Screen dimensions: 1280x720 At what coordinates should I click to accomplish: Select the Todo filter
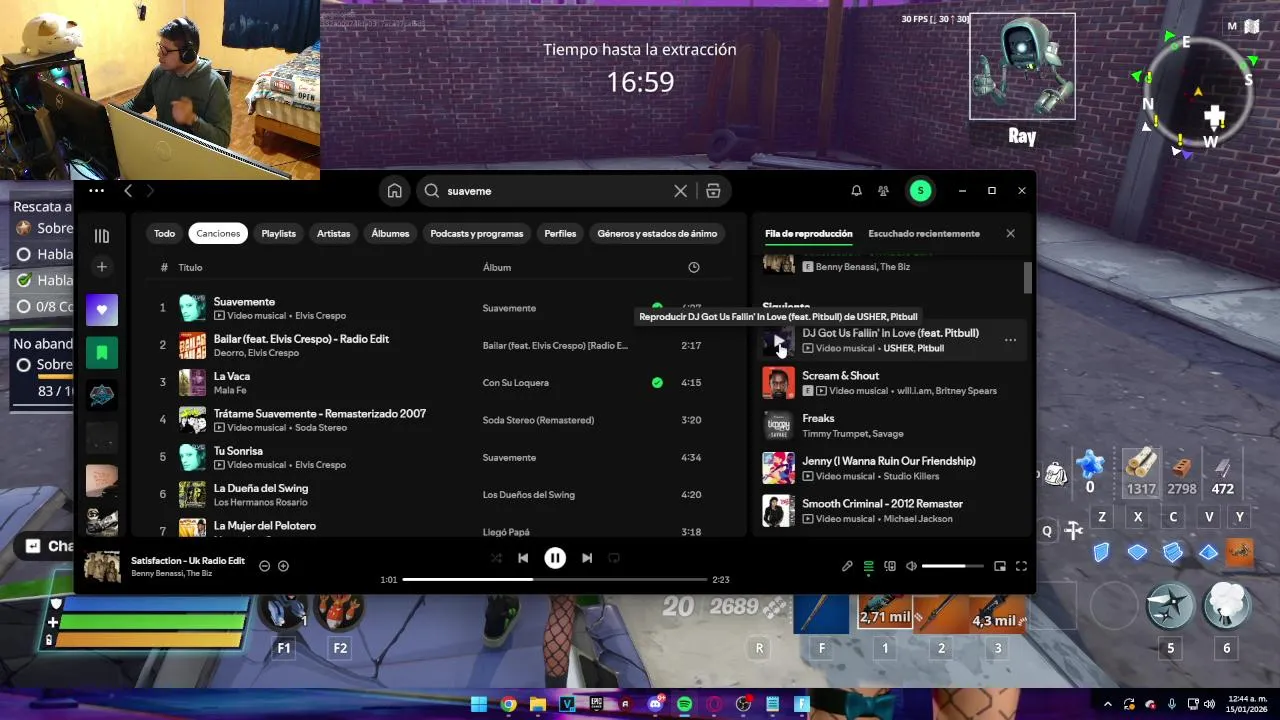[164, 233]
